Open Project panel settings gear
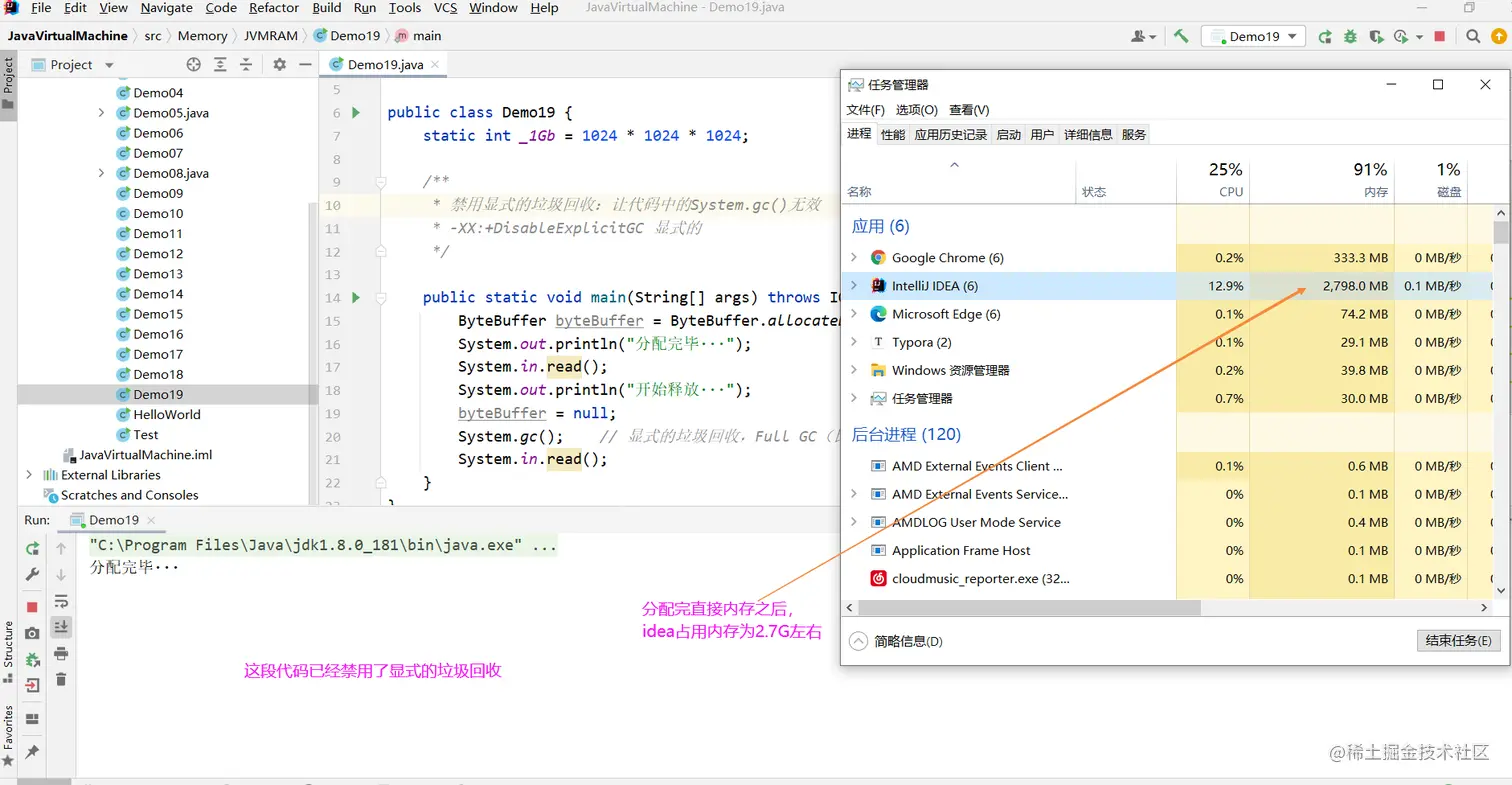1512x785 pixels. pyautogui.click(x=279, y=64)
